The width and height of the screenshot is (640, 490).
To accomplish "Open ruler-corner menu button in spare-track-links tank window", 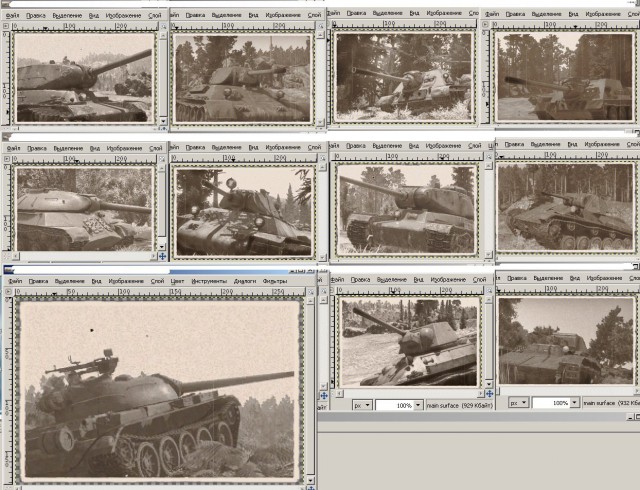I will click(x=6, y=158).
